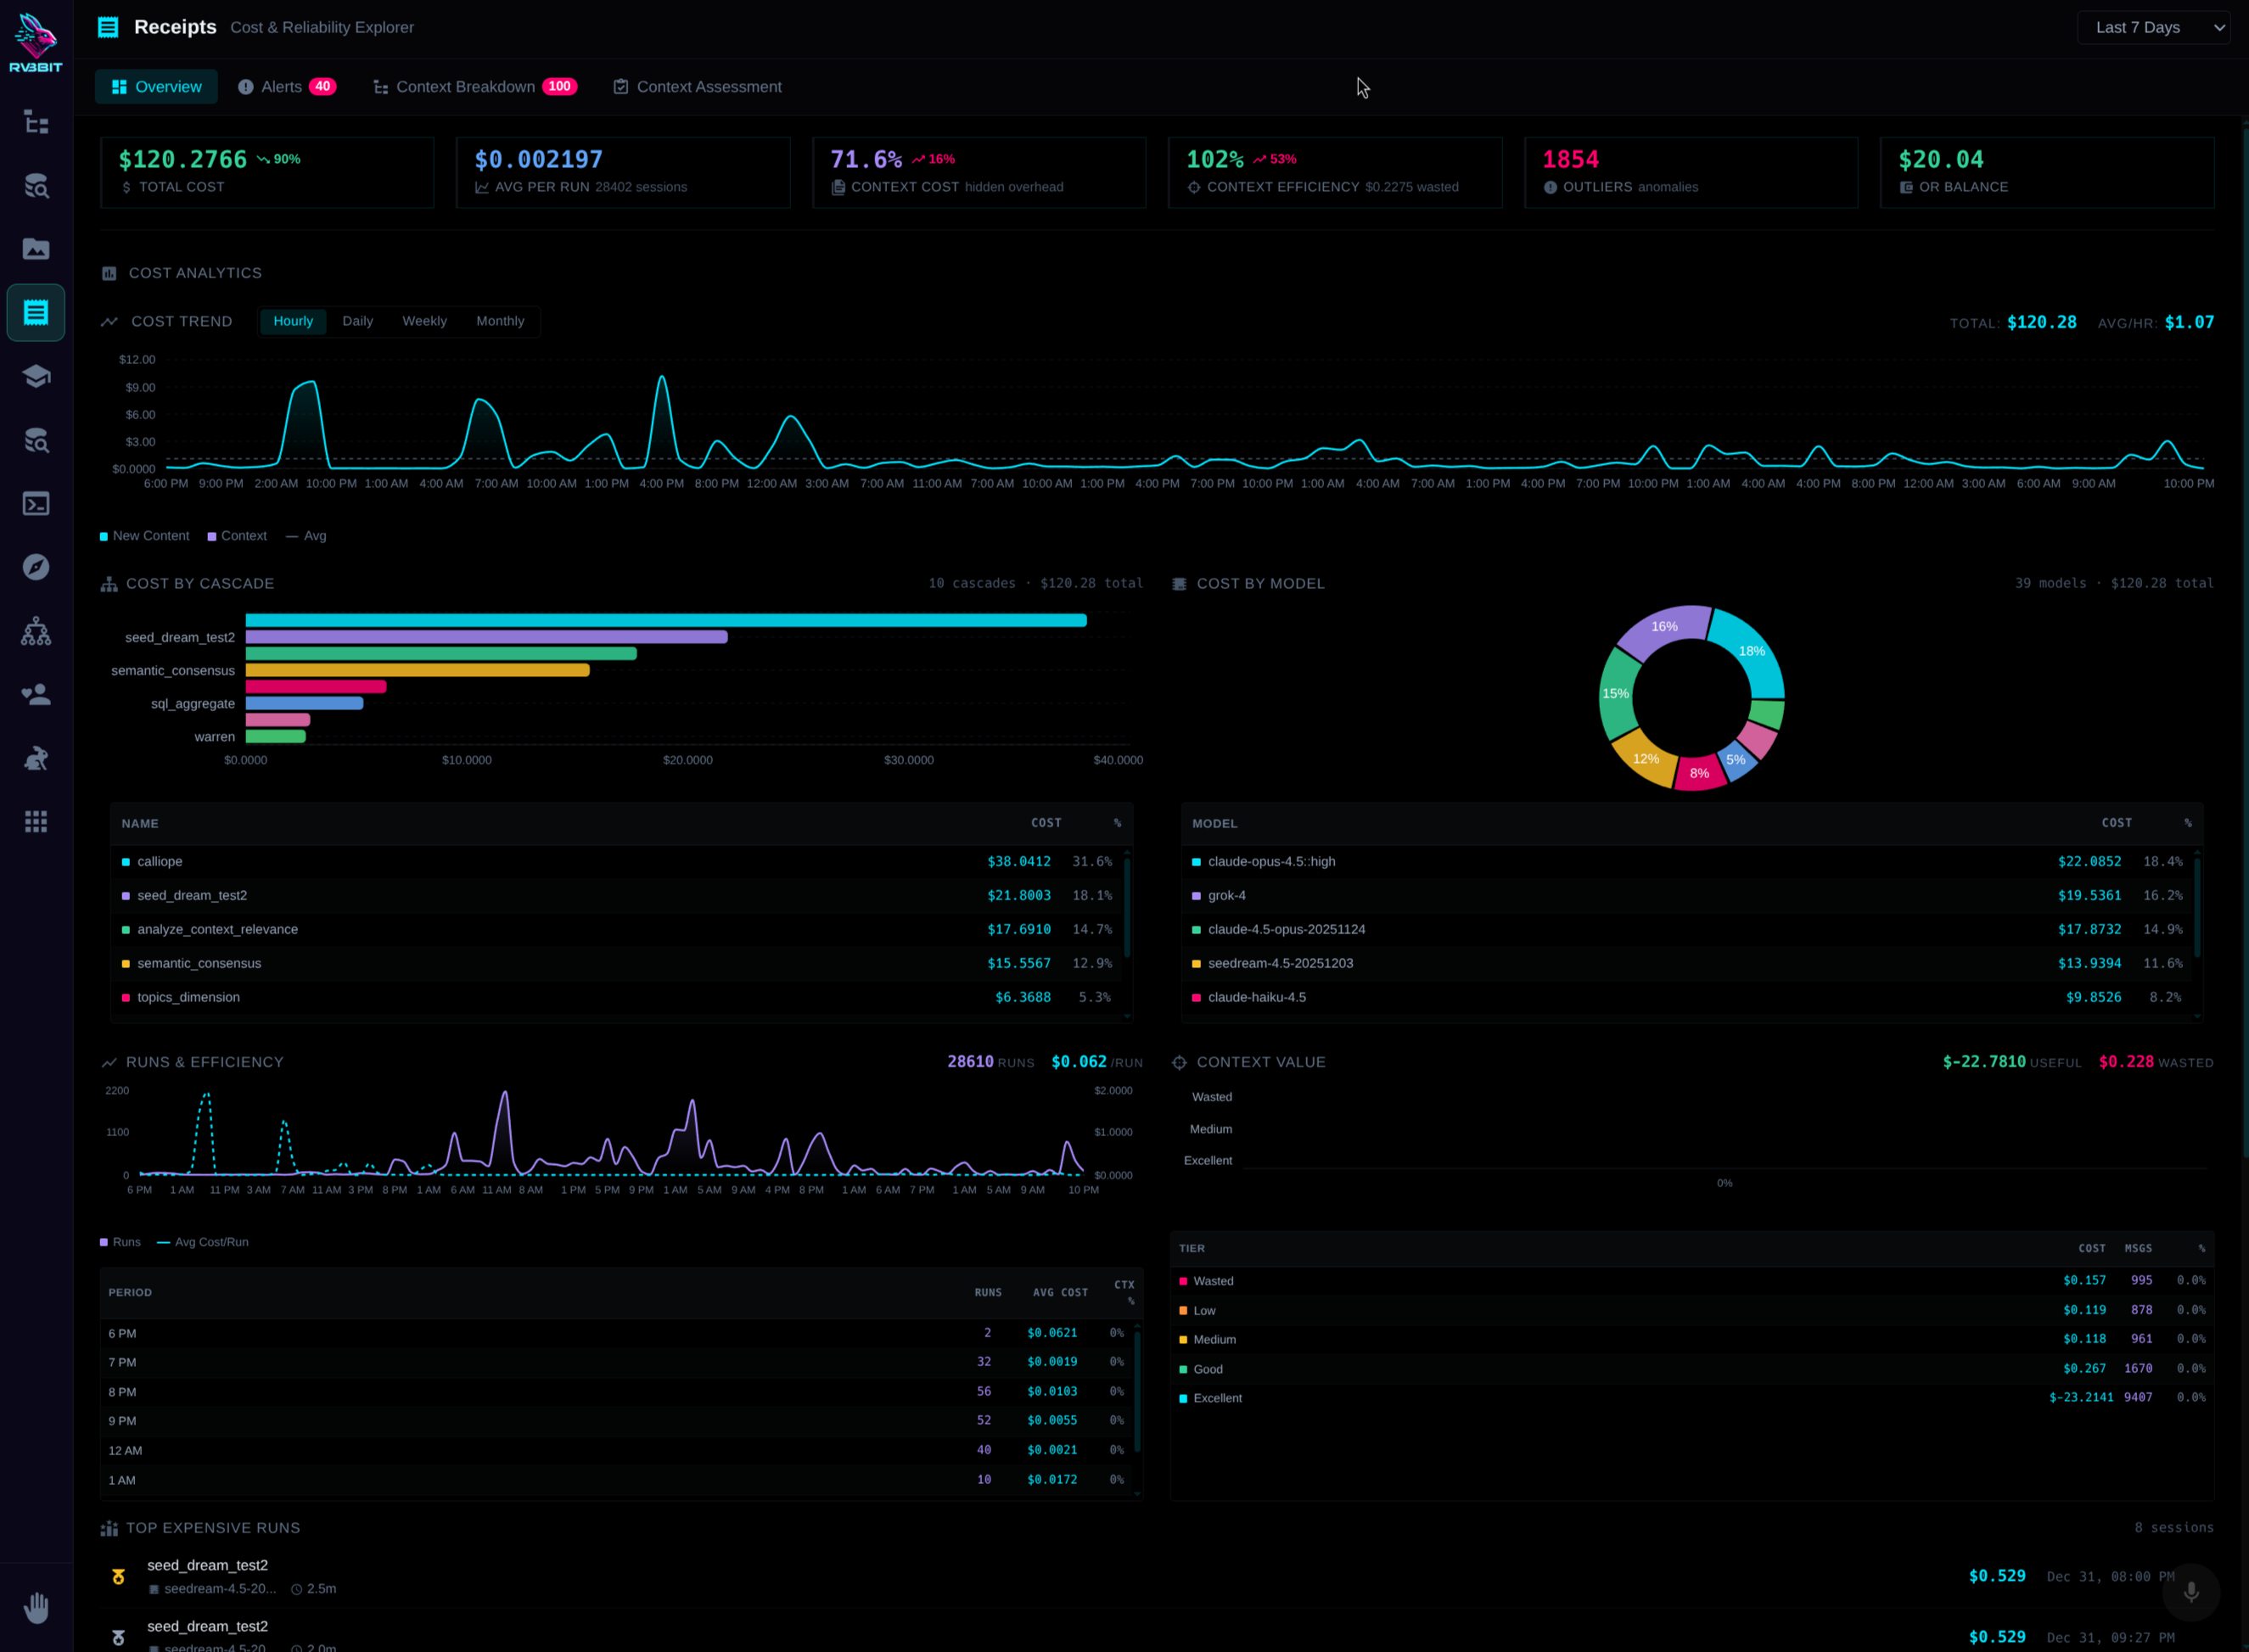Image resolution: width=2249 pixels, height=1652 pixels.
Task: Switch cost trend to Monthly
Action: [x=500, y=321]
